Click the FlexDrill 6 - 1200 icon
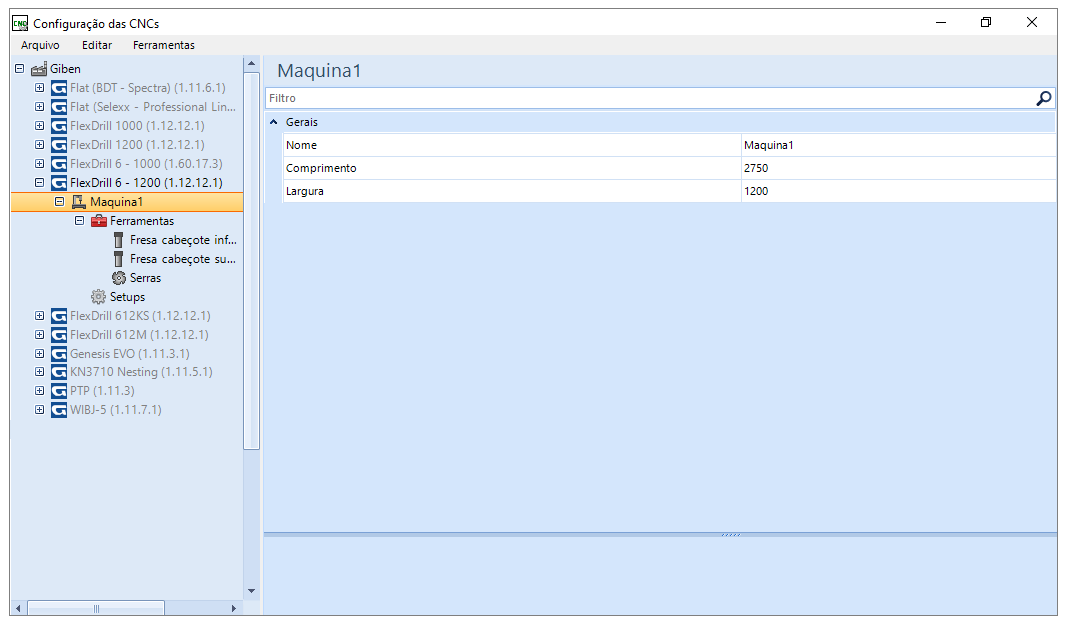Screen dimensions: 1067x627 pyautogui.click(x=59, y=183)
